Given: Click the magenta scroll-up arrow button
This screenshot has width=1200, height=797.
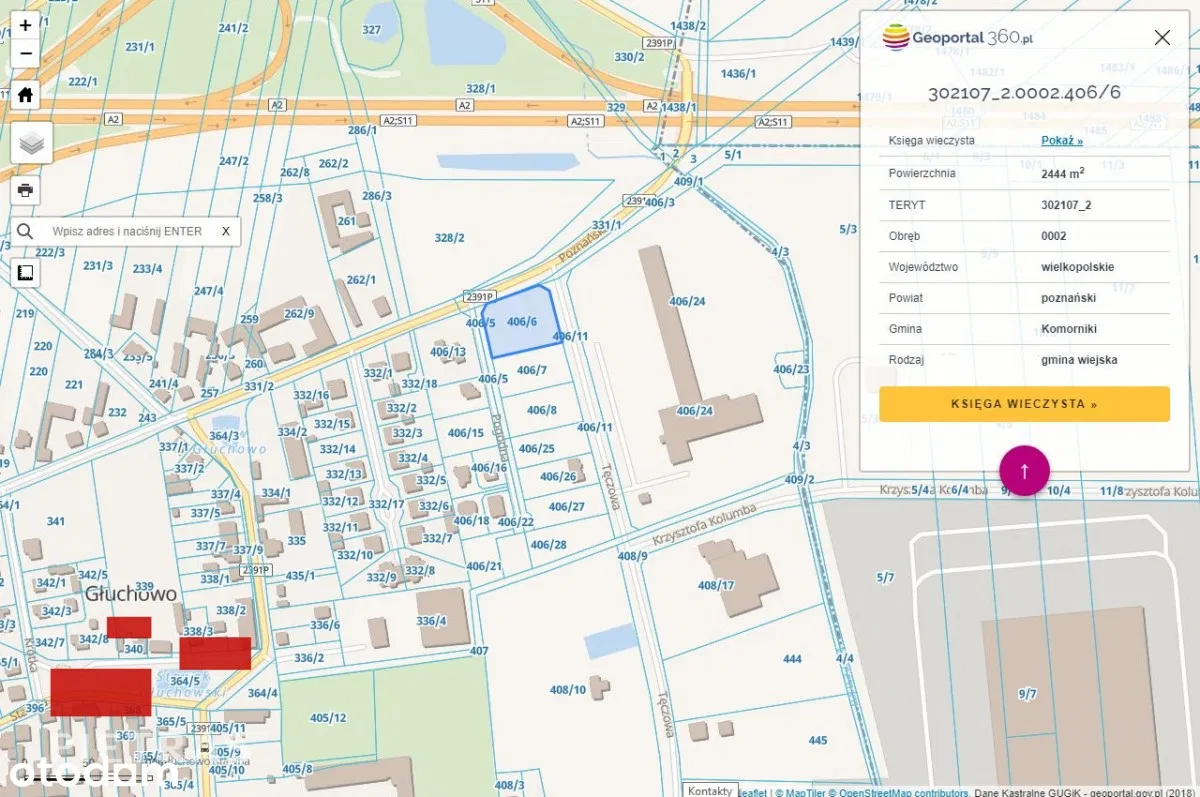Looking at the screenshot, I should [x=1024, y=470].
